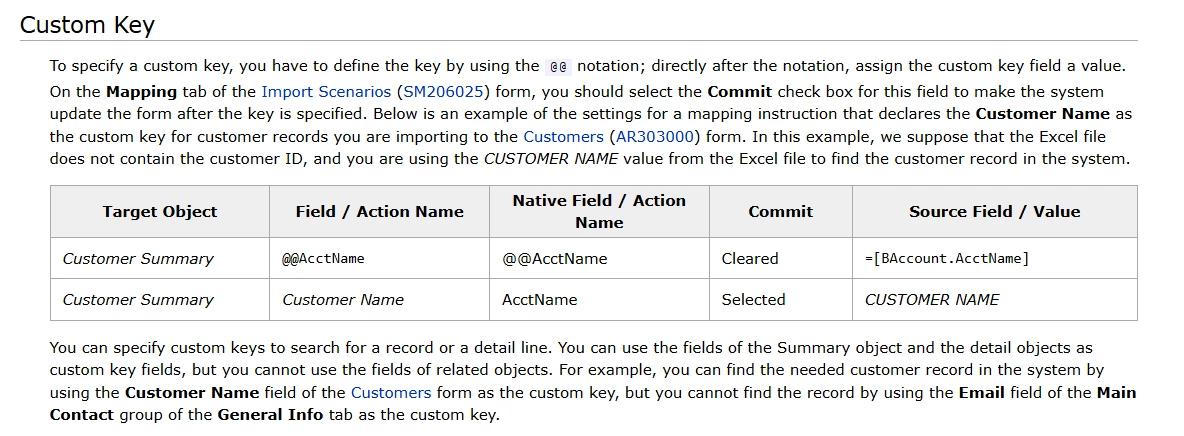Open the Import Scenarios link
This screenshot has height=436, width=1184.
(325, 92)
